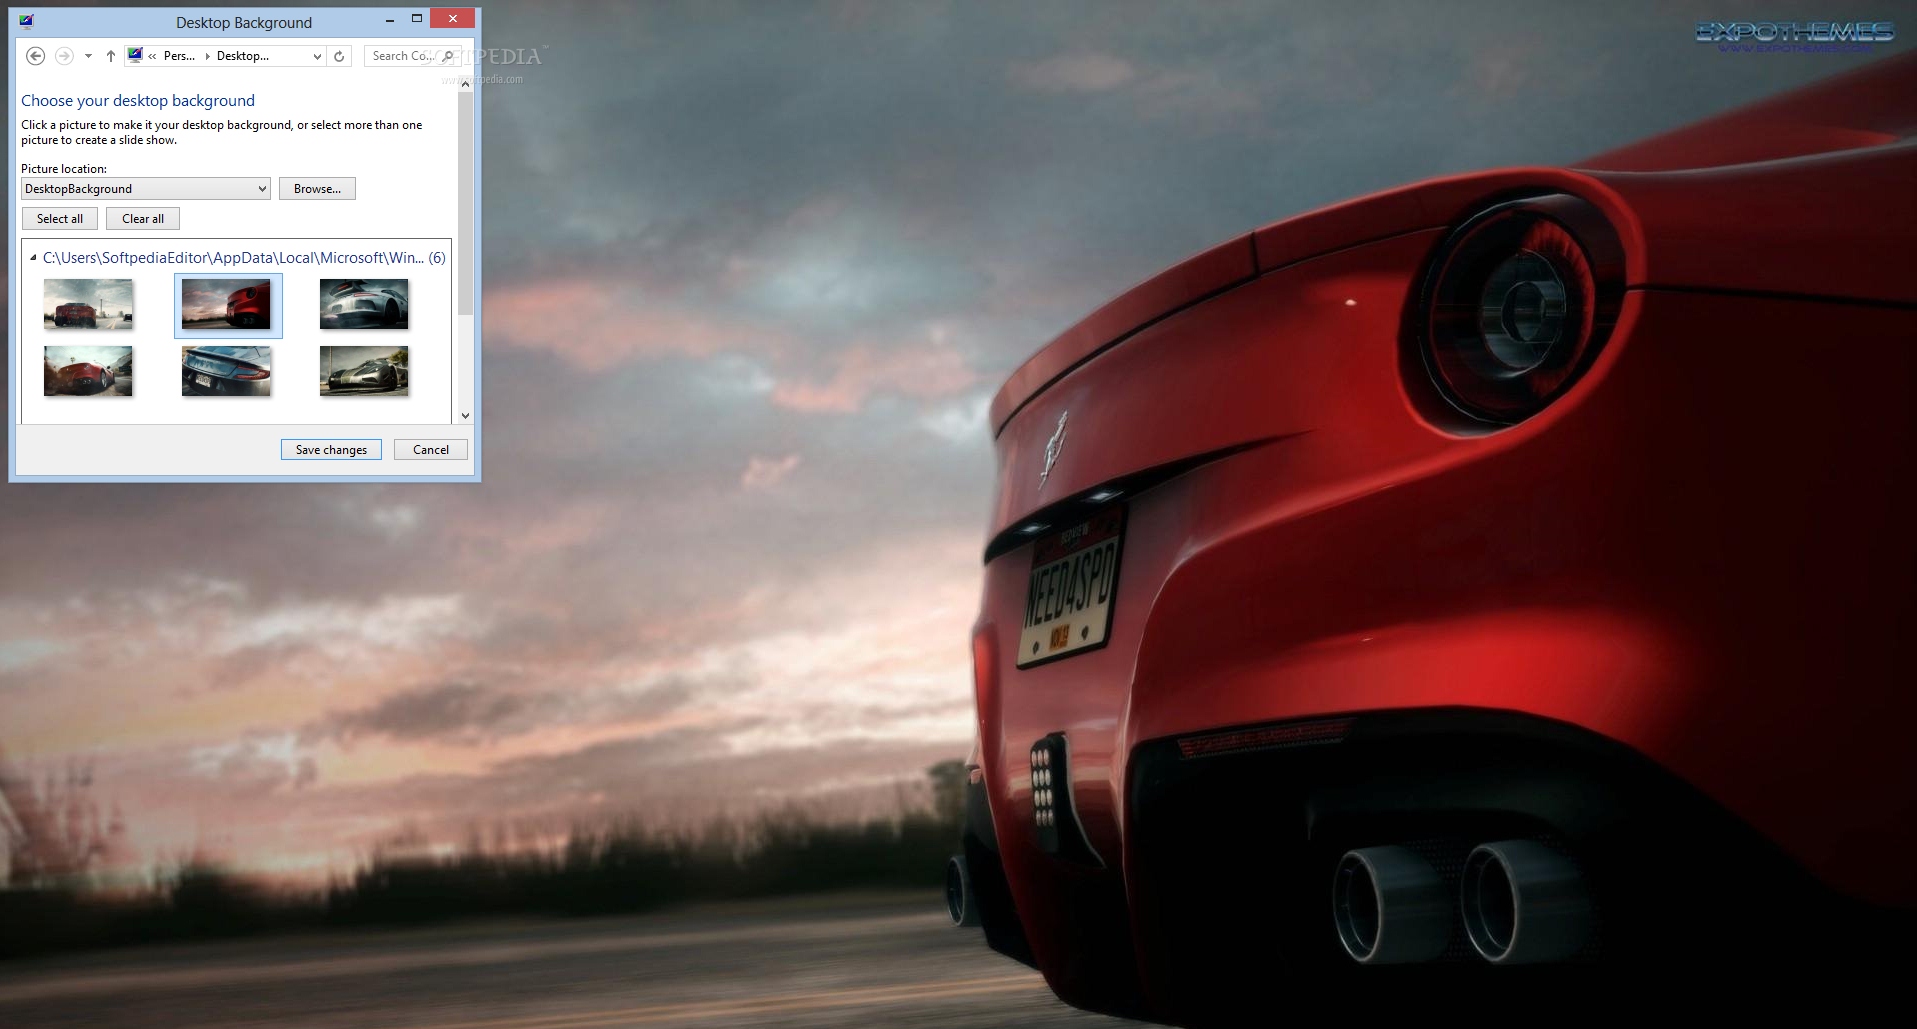The width and height of the screenshot is (1917, 1029).
Task: Select the white sports car thumbnail
Action: [x=364, y=304]
